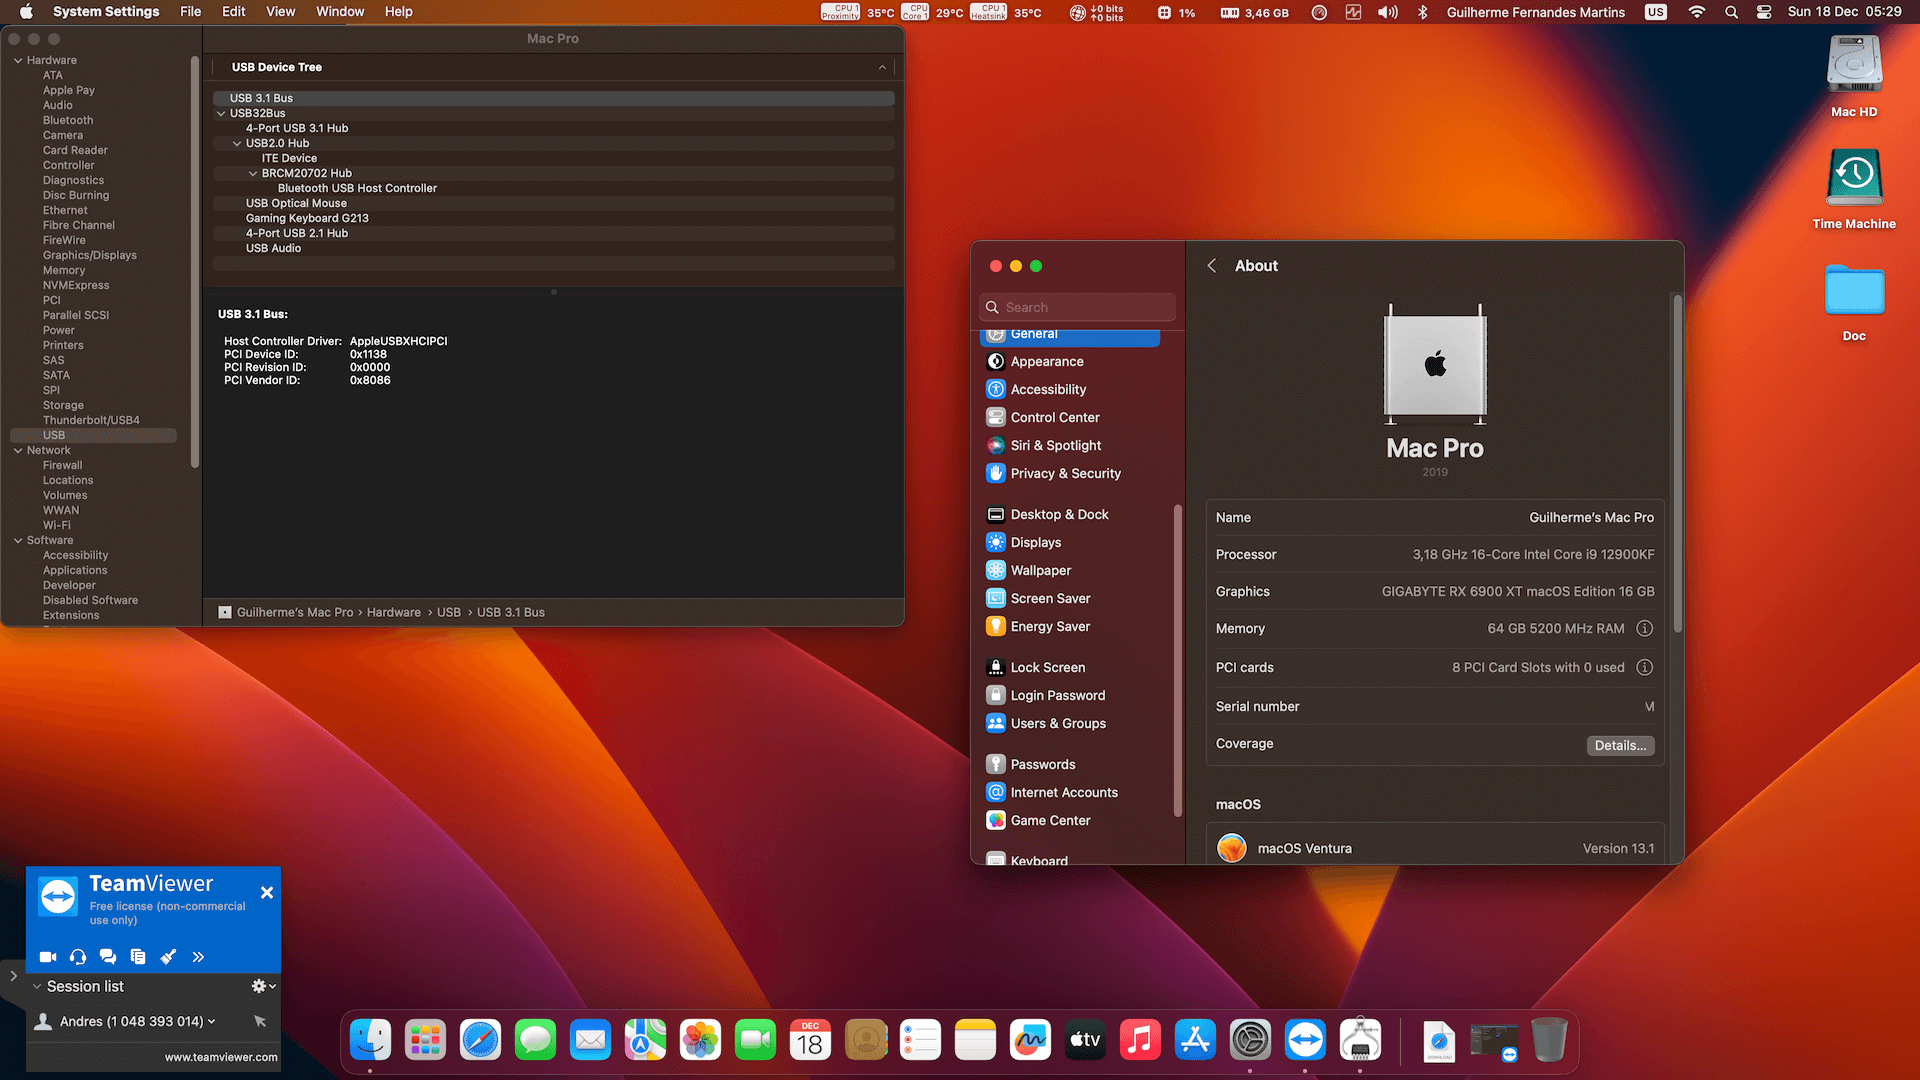Click the PCI cards info icon
The width and height of the screenshot is (1920, 1080).
(x=1644, y=667)
